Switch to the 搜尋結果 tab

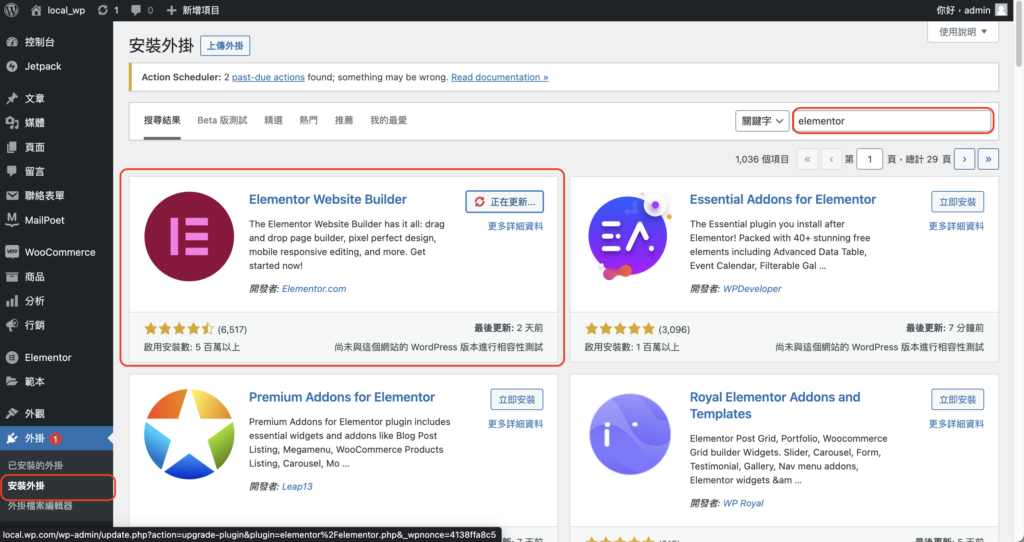(162, 121)
